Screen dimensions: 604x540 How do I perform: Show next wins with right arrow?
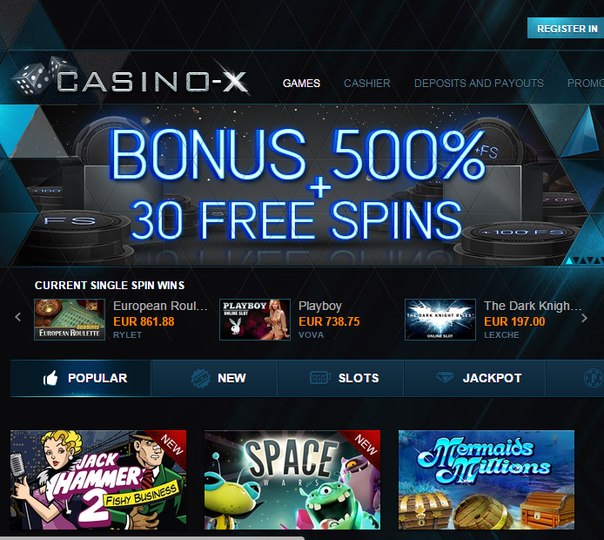pos(584,318)
